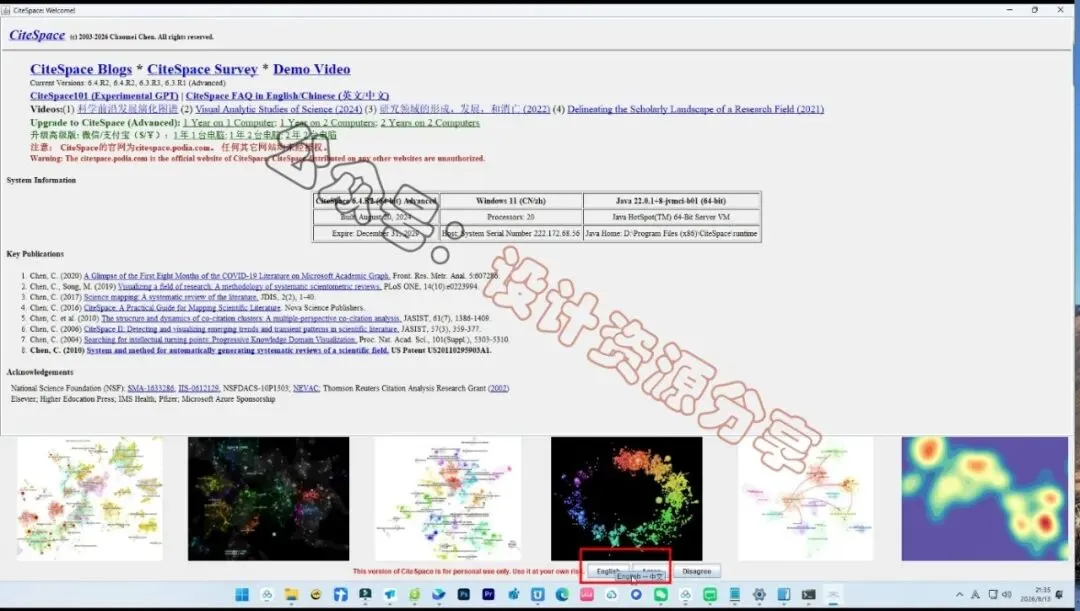The height and width of the screenshot is (611, 1080).
Task: Show hidden system tray icons chevron
Action: coord(959,594)
